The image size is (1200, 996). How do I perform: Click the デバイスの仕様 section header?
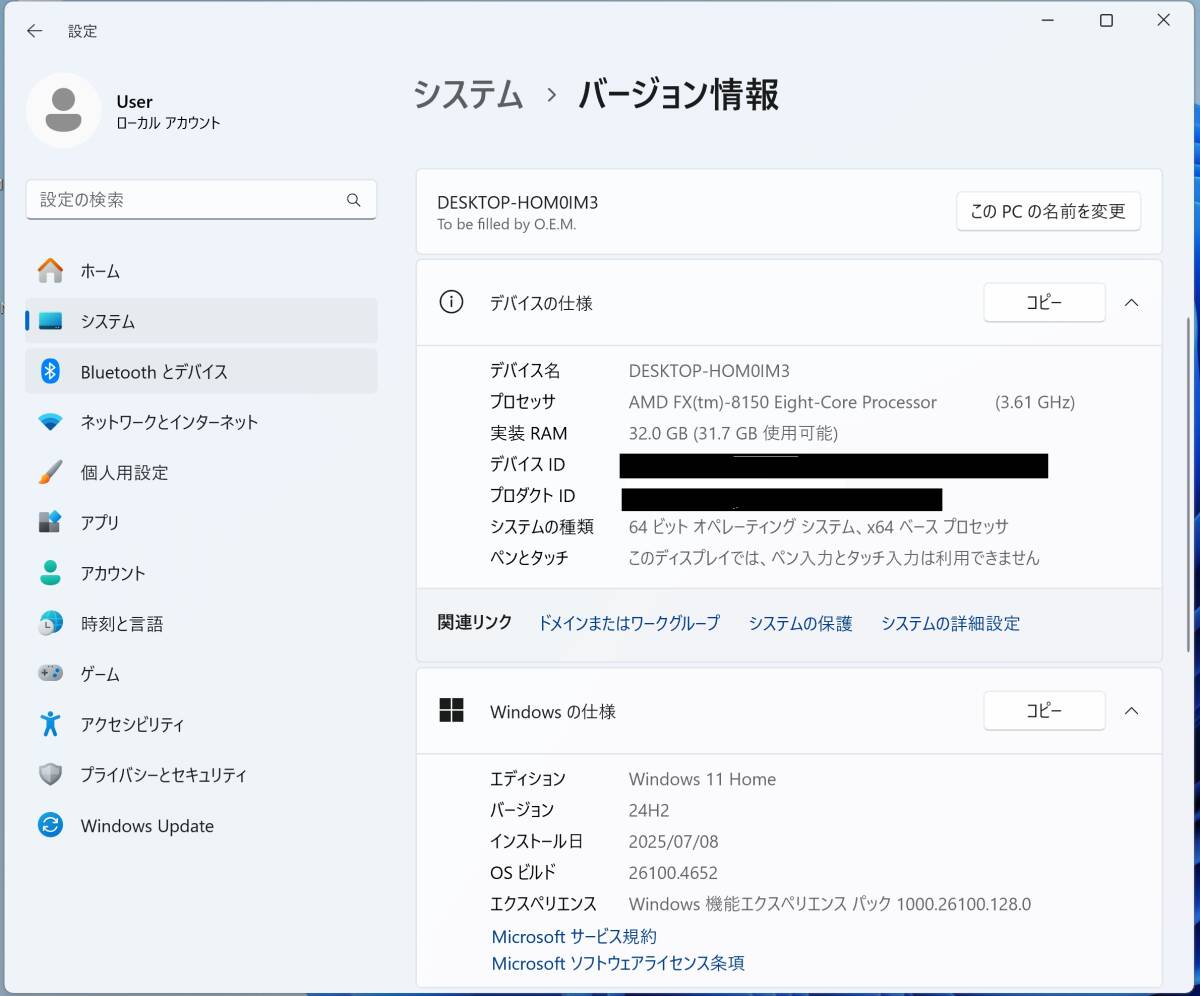[x=789, y=303]
